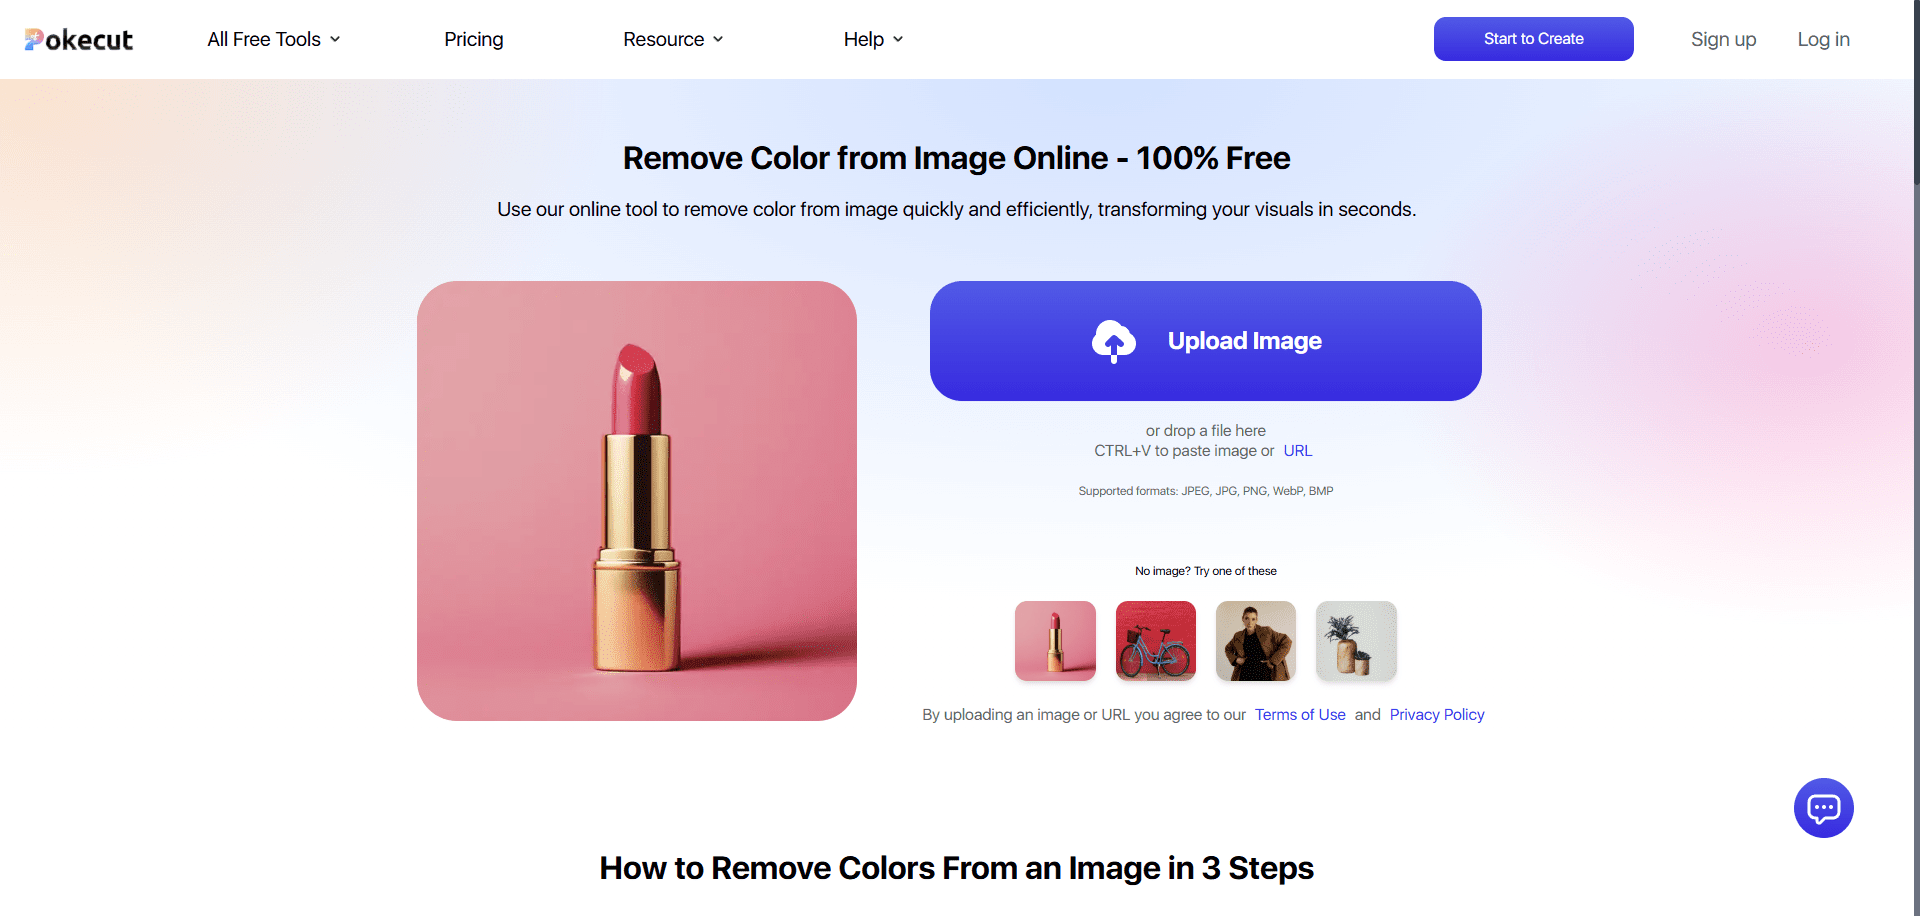
Task: Select the bicycle sample thumbnail
Action: (1155, 641)
